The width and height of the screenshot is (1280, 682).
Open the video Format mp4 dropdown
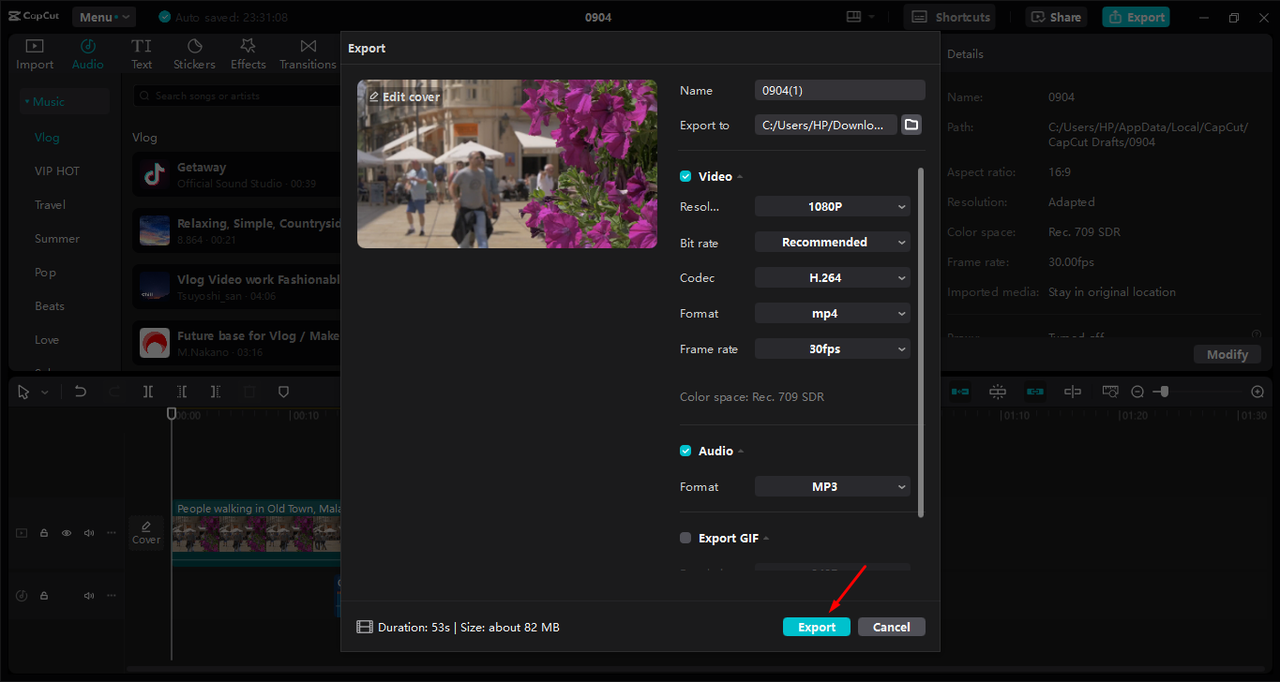[832, 313]
